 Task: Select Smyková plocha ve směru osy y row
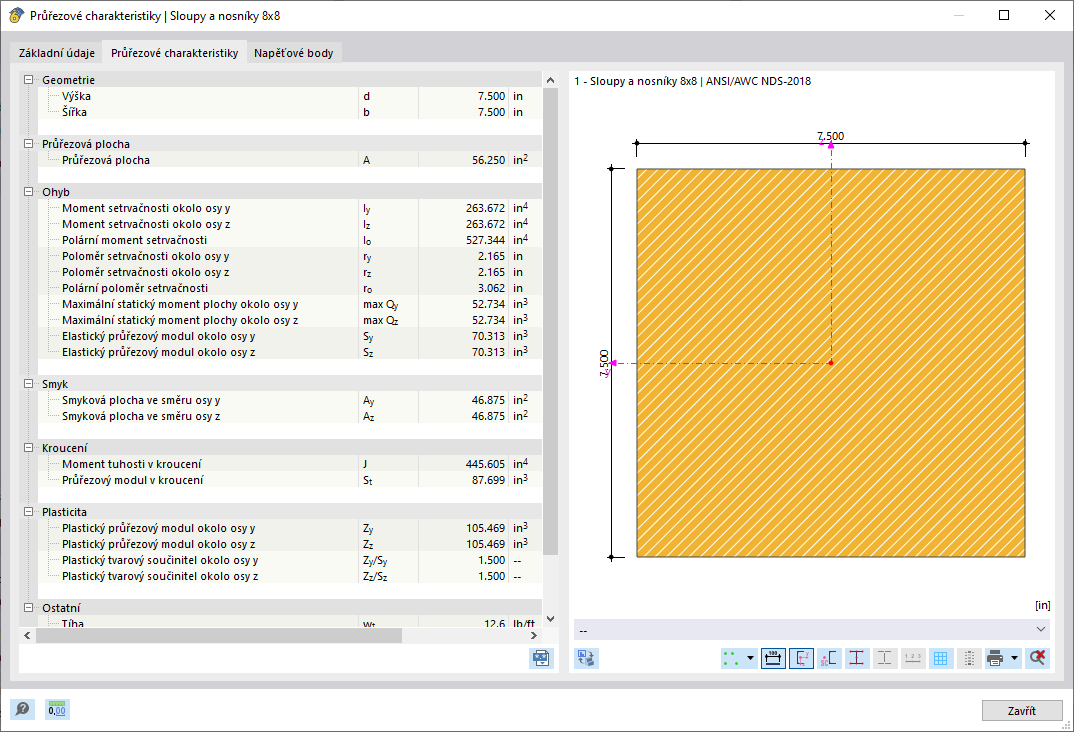tap(290, 400)
